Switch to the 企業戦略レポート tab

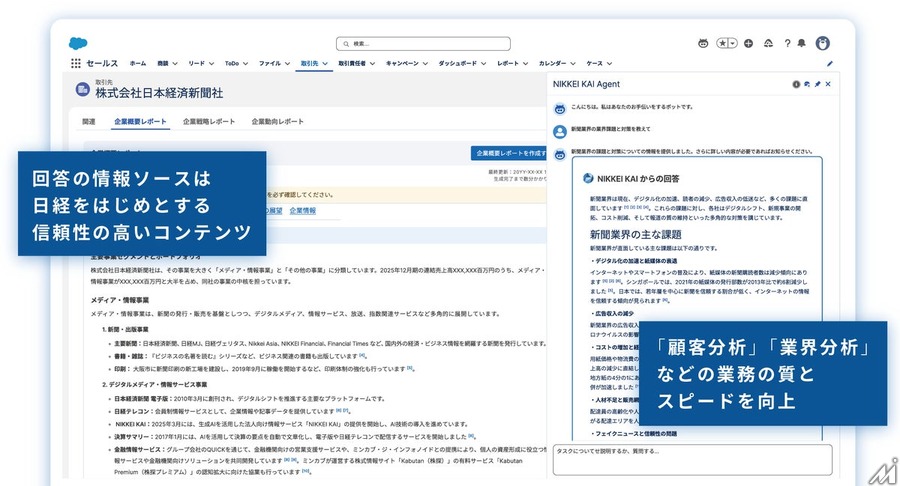[x=209, y=122]
